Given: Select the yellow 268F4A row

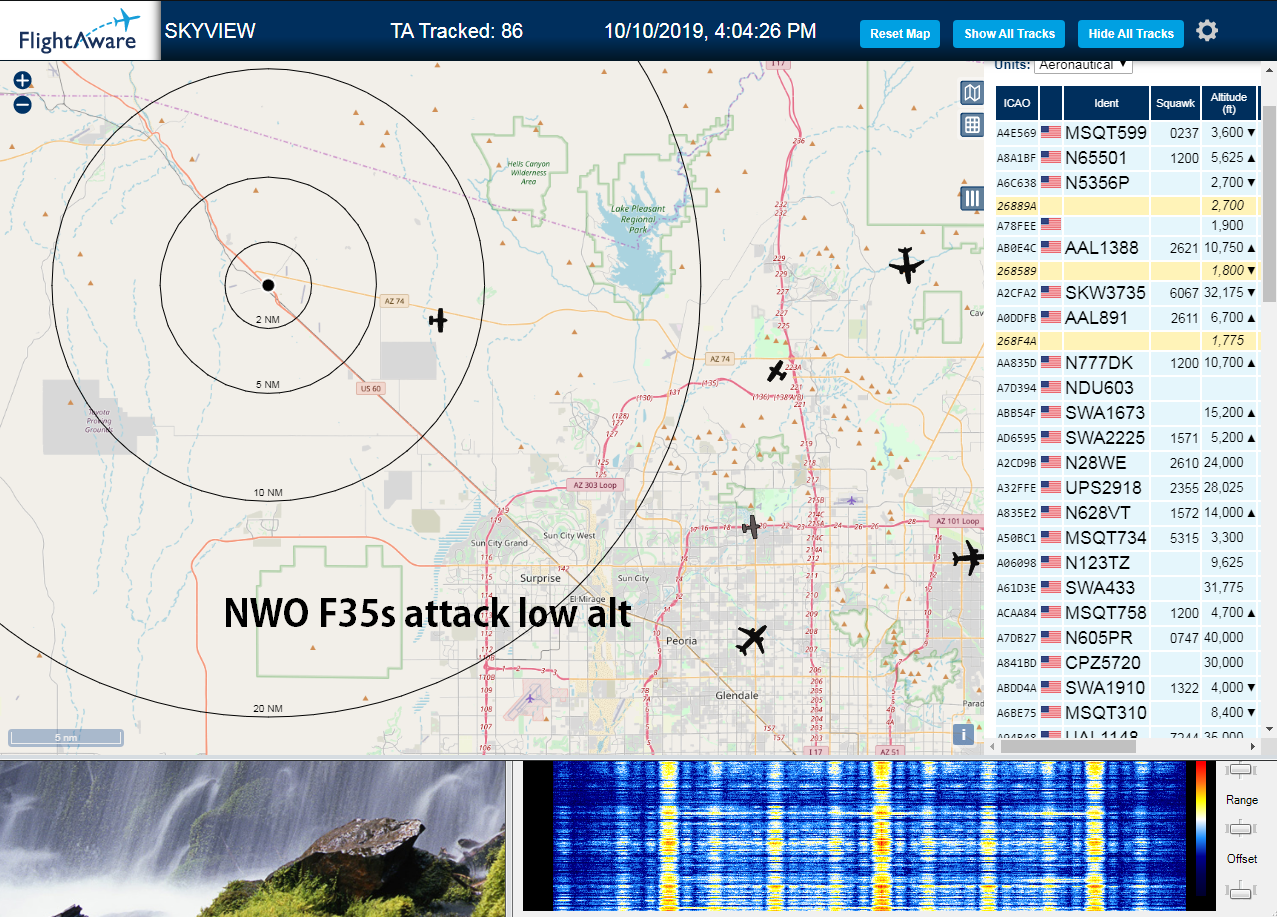Looking at the screenshot, I should (x=1127, y=341).
